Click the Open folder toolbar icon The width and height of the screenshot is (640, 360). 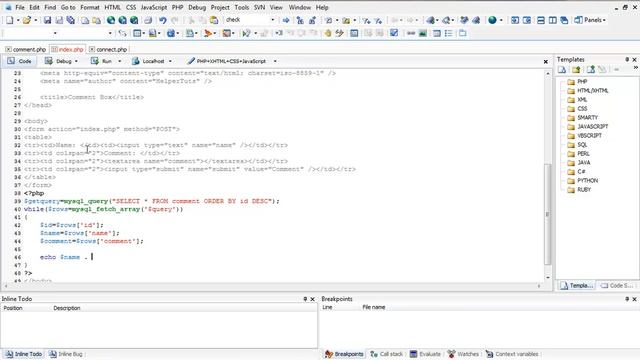(27, 20)
